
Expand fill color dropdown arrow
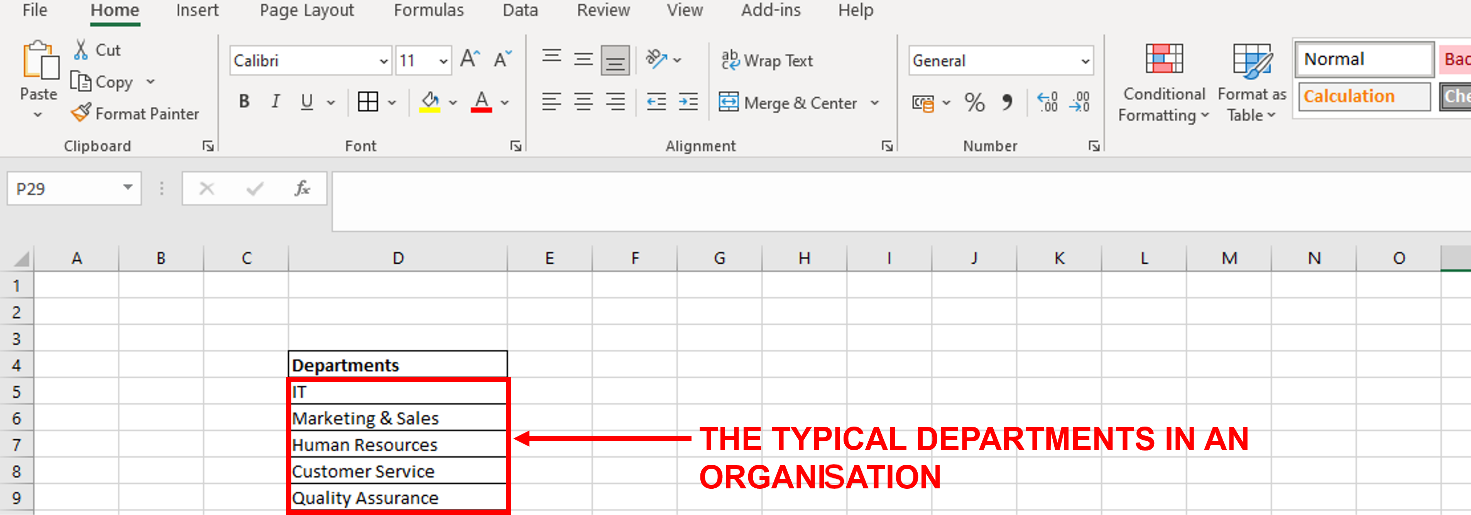(x=453, y=103)
